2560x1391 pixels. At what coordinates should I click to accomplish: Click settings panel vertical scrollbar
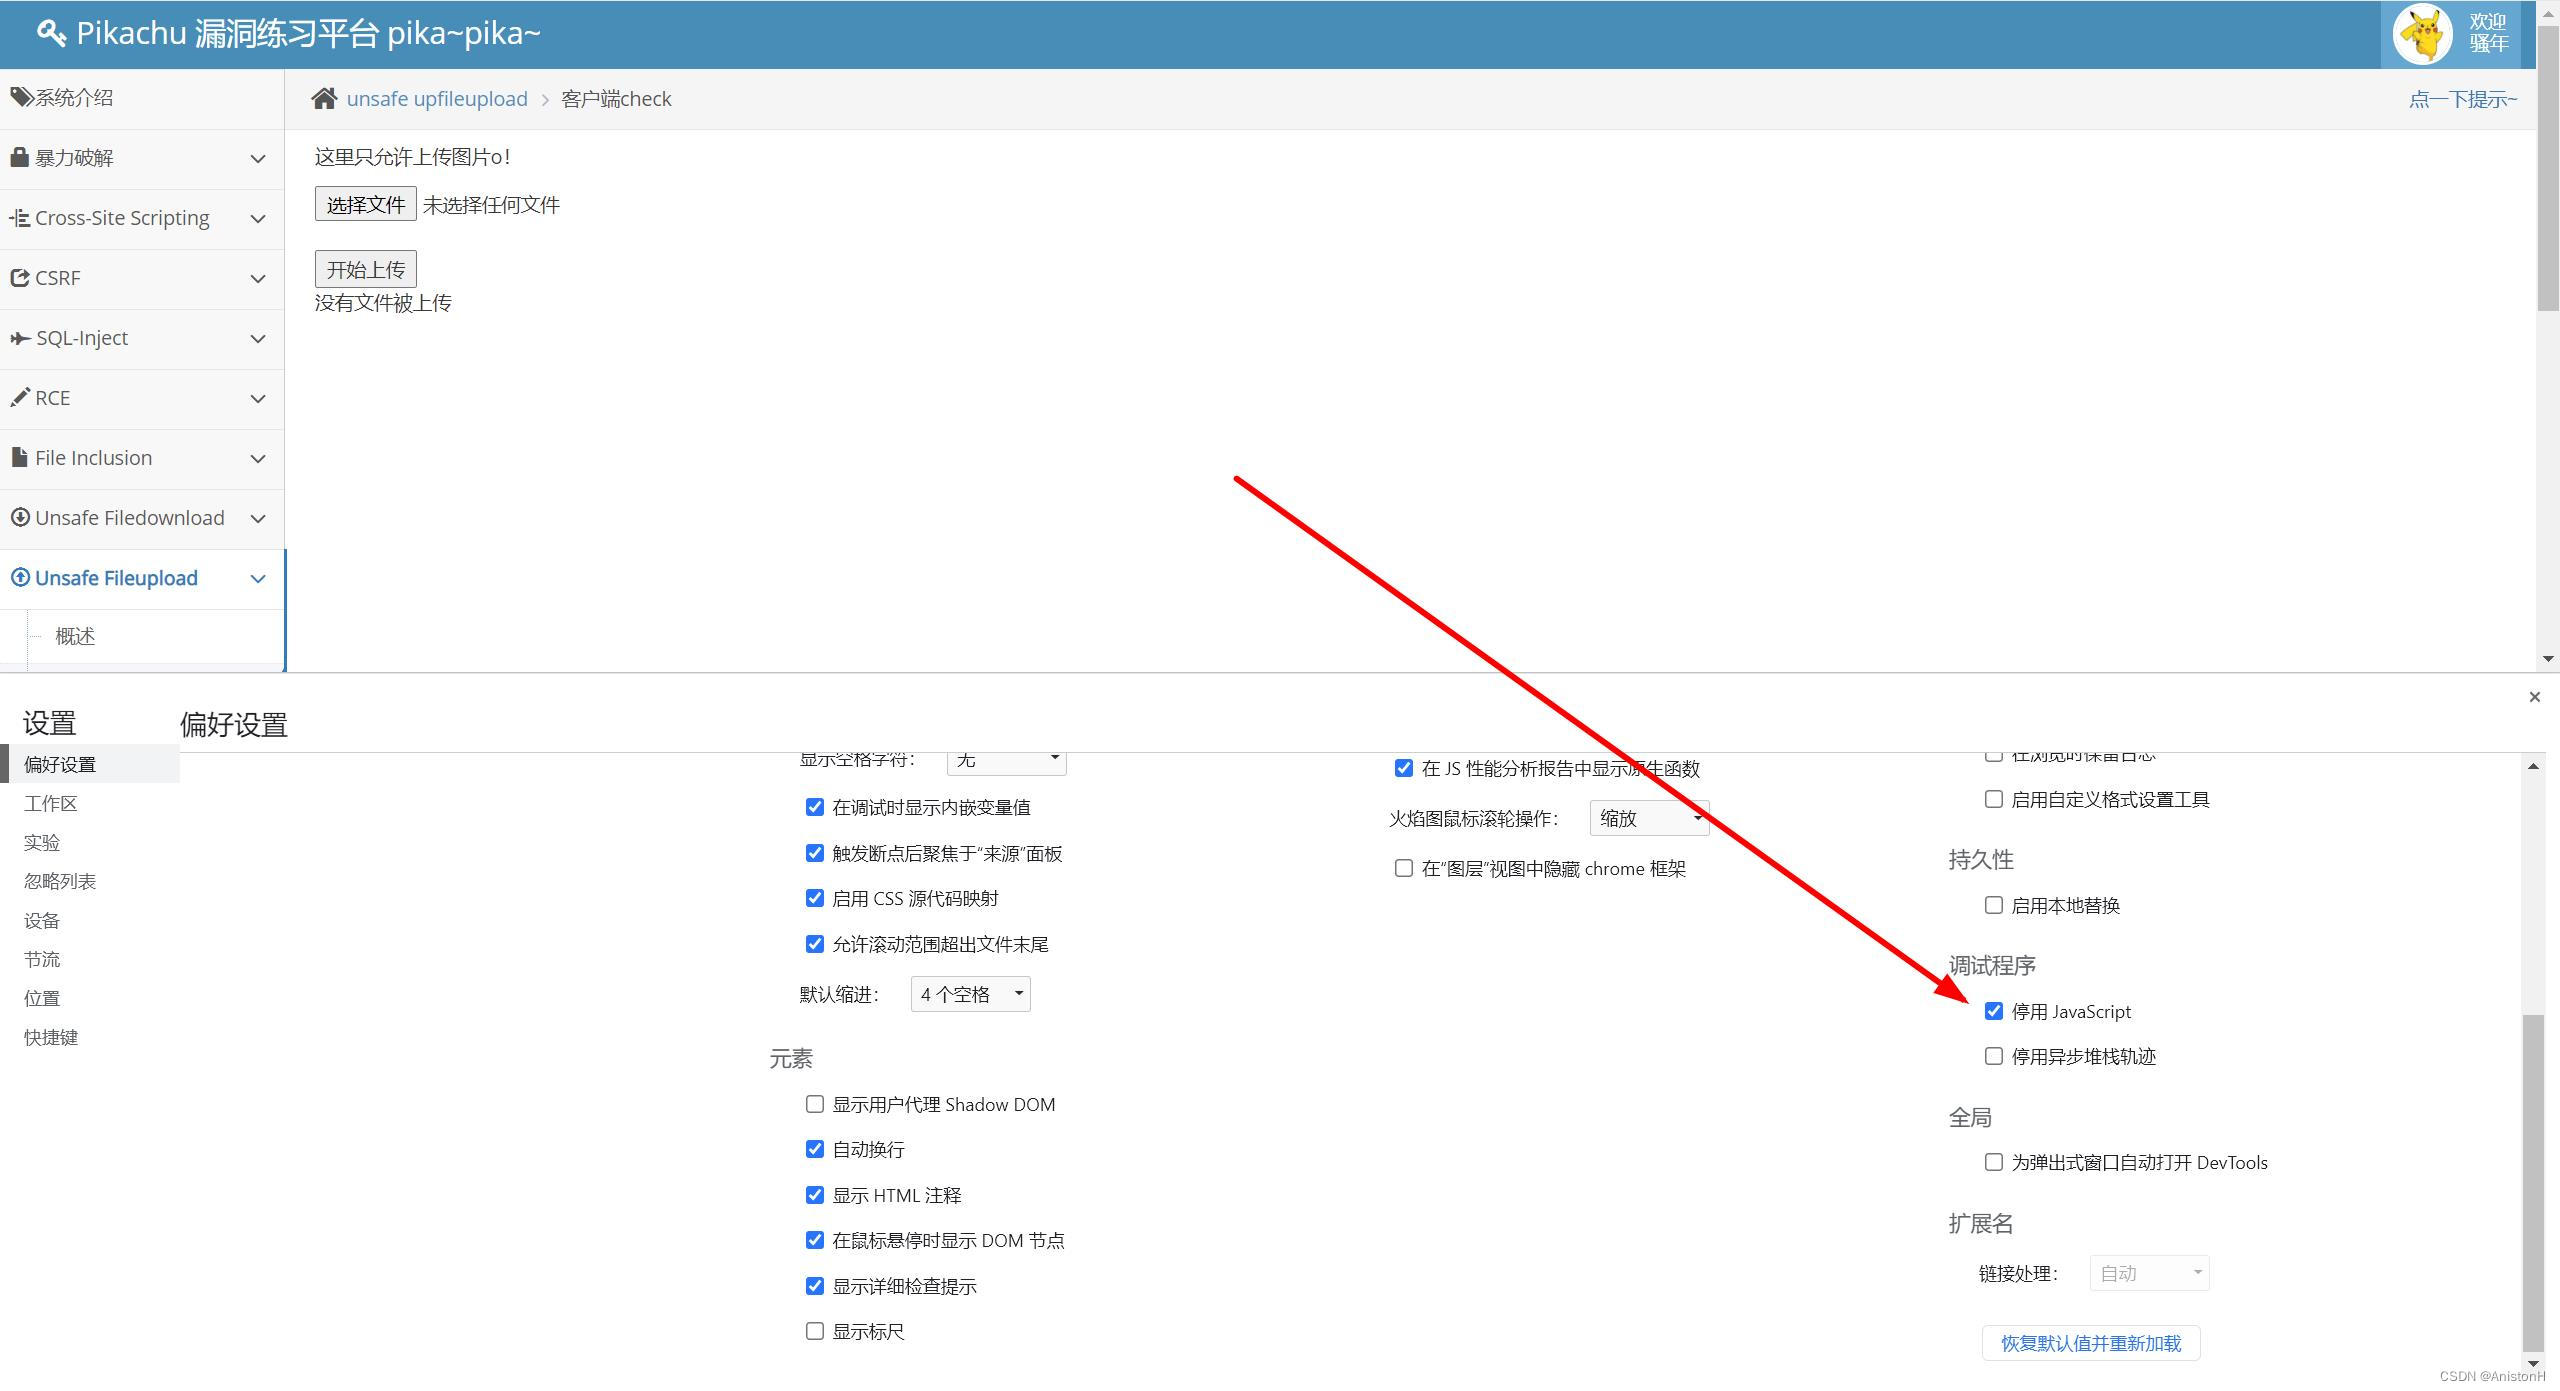(2533, 1182)
